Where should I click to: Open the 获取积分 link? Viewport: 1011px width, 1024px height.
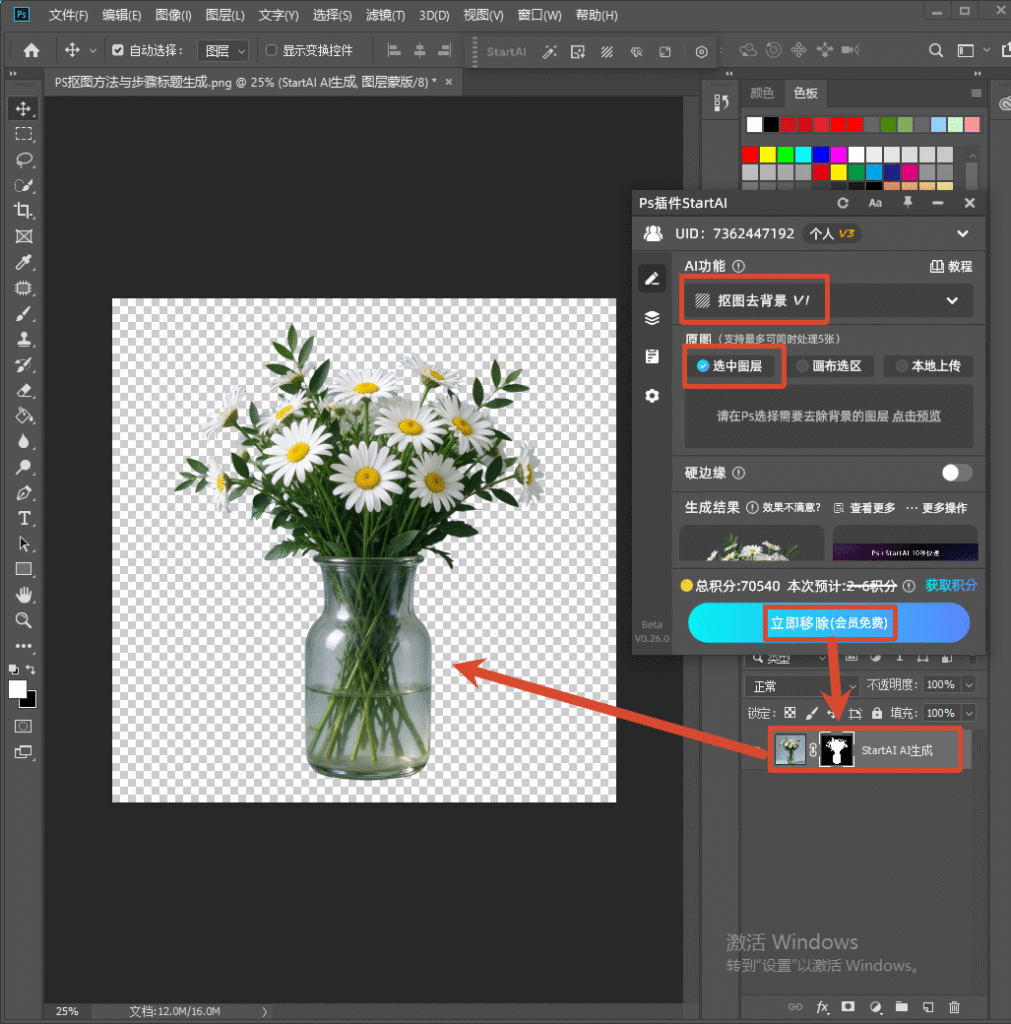pos(951,586)
